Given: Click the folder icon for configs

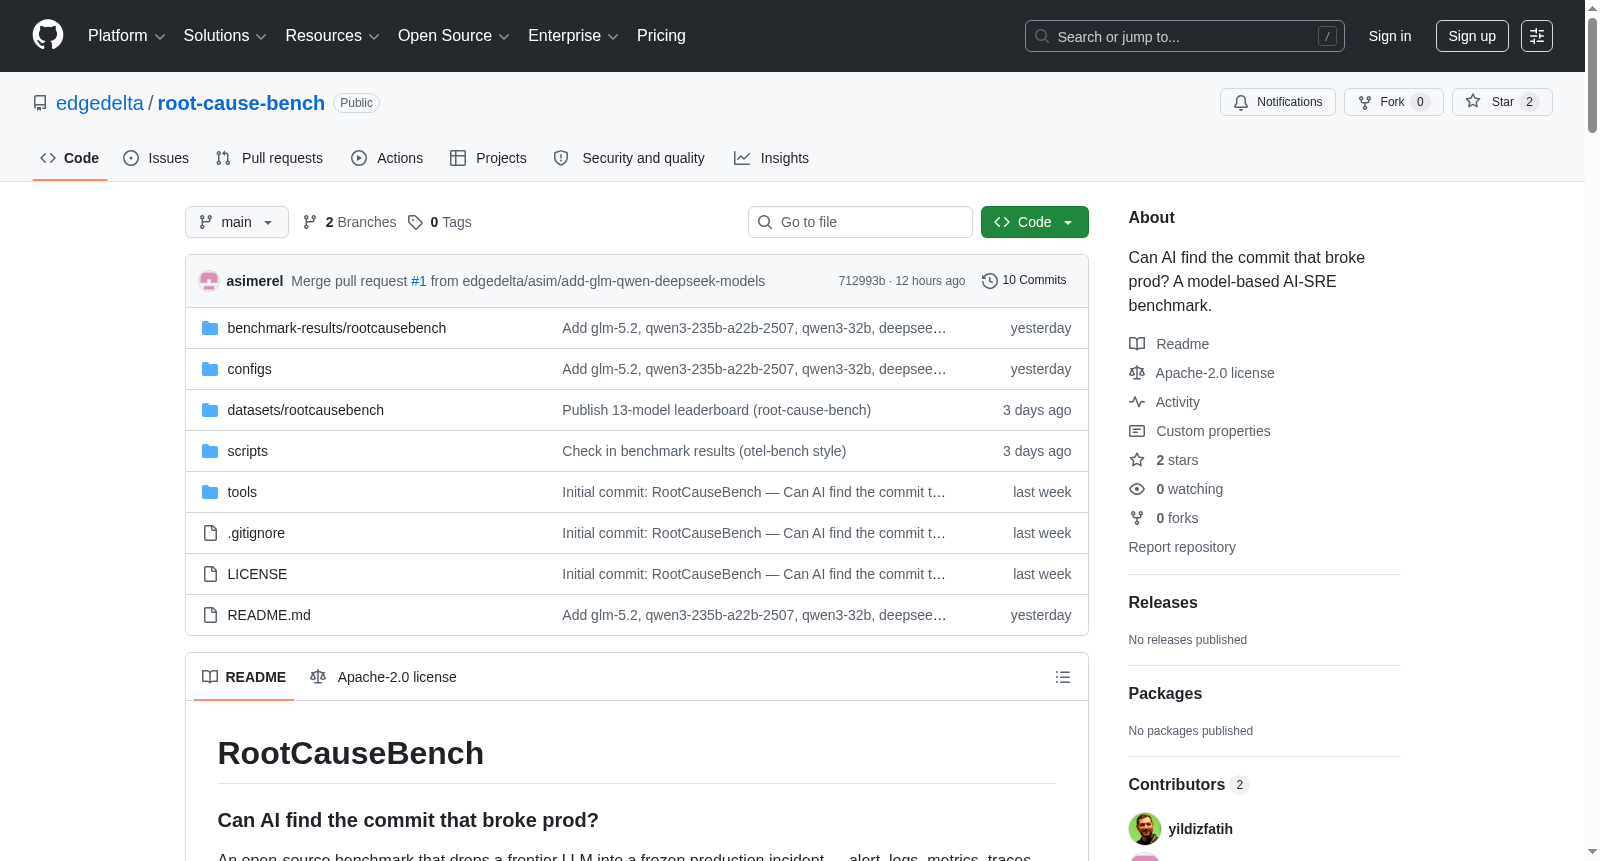Looking at the screenshot, I should 210,369.
